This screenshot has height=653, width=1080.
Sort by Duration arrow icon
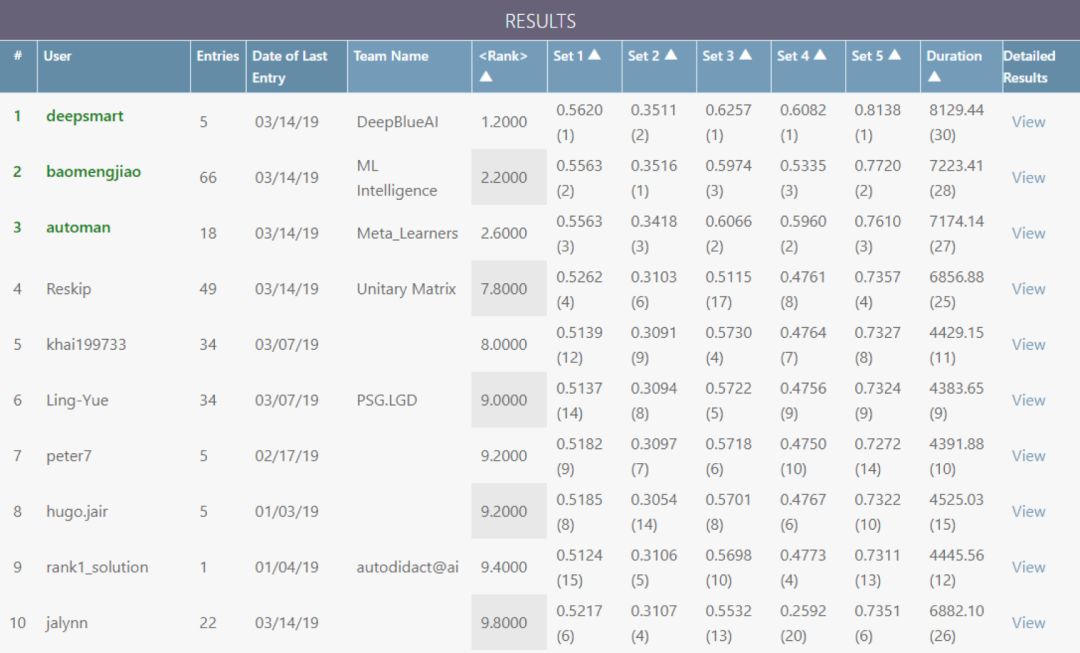pos(933,77)
